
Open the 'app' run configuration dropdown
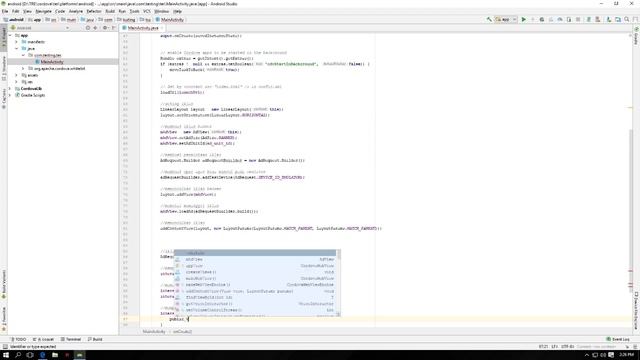506,20
